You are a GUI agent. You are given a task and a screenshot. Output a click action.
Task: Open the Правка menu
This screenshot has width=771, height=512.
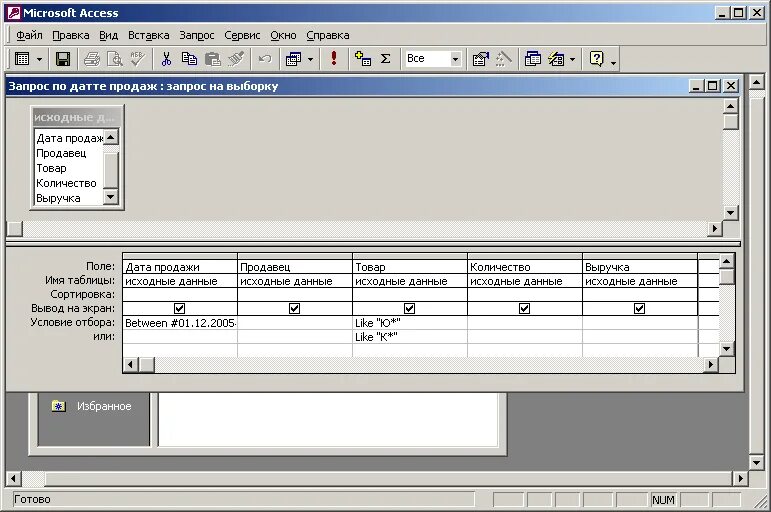pos(71,35)
